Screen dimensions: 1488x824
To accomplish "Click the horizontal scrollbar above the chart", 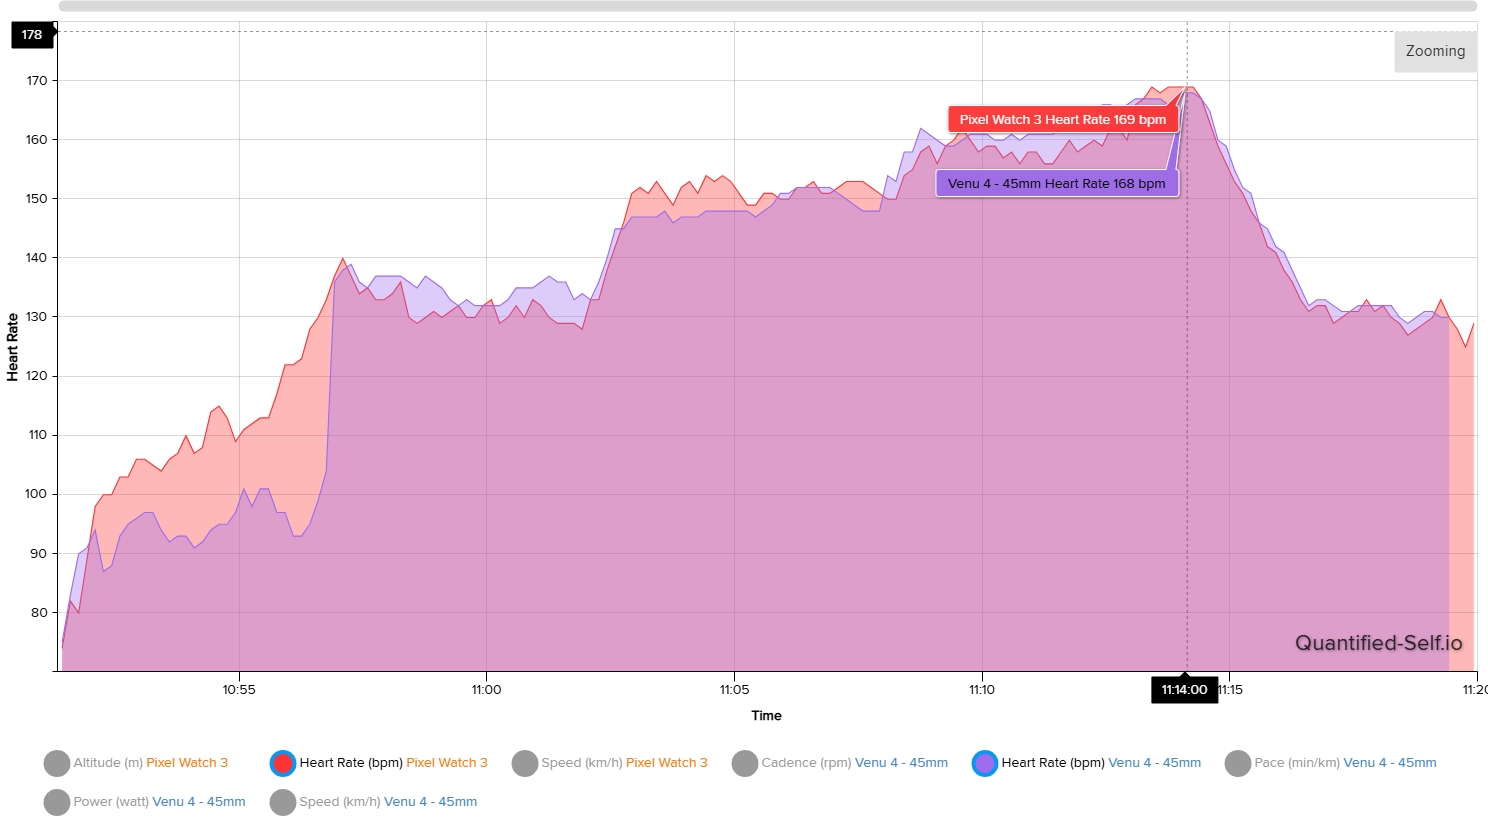I will (767, 6).
